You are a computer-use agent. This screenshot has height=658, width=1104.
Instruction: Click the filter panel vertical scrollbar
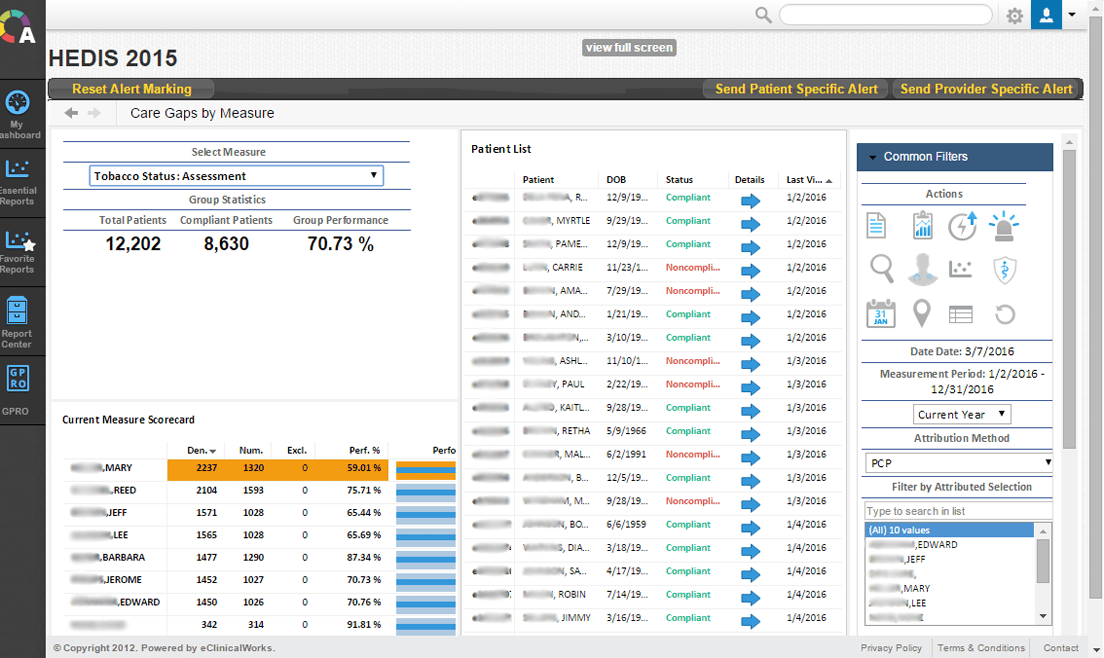click(1069, 299)
